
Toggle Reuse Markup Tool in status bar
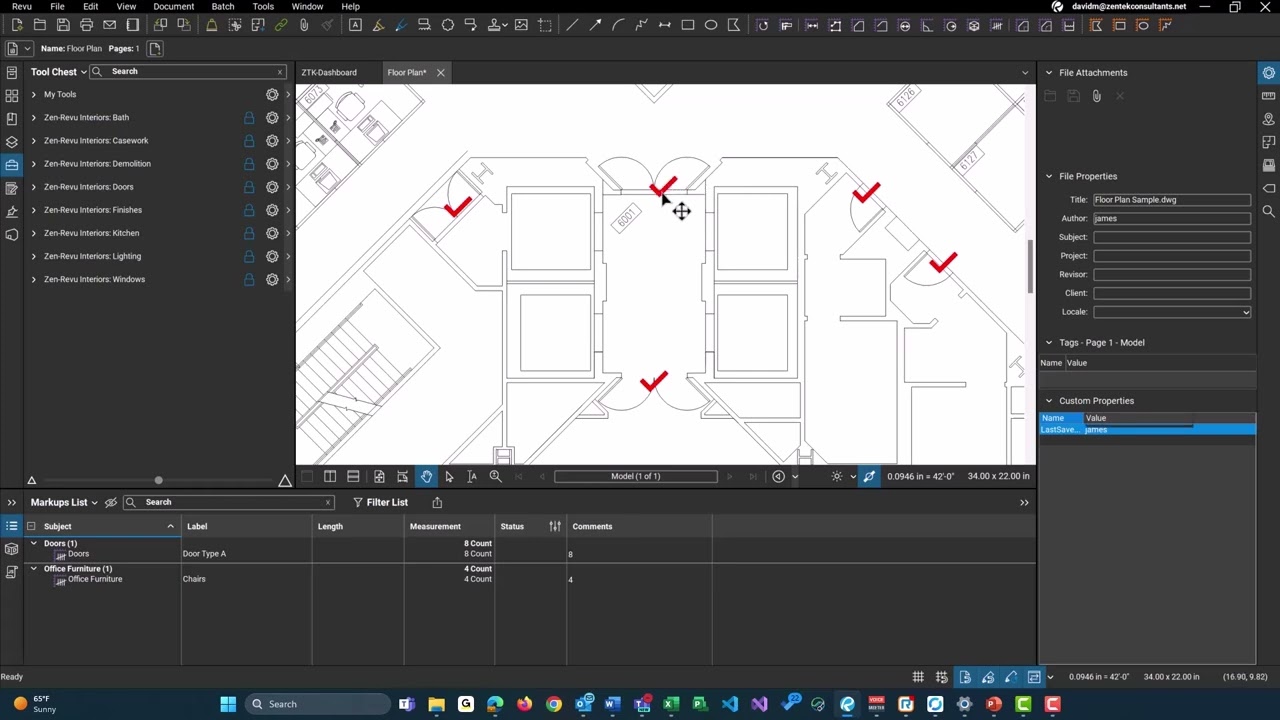(1011, 677)
